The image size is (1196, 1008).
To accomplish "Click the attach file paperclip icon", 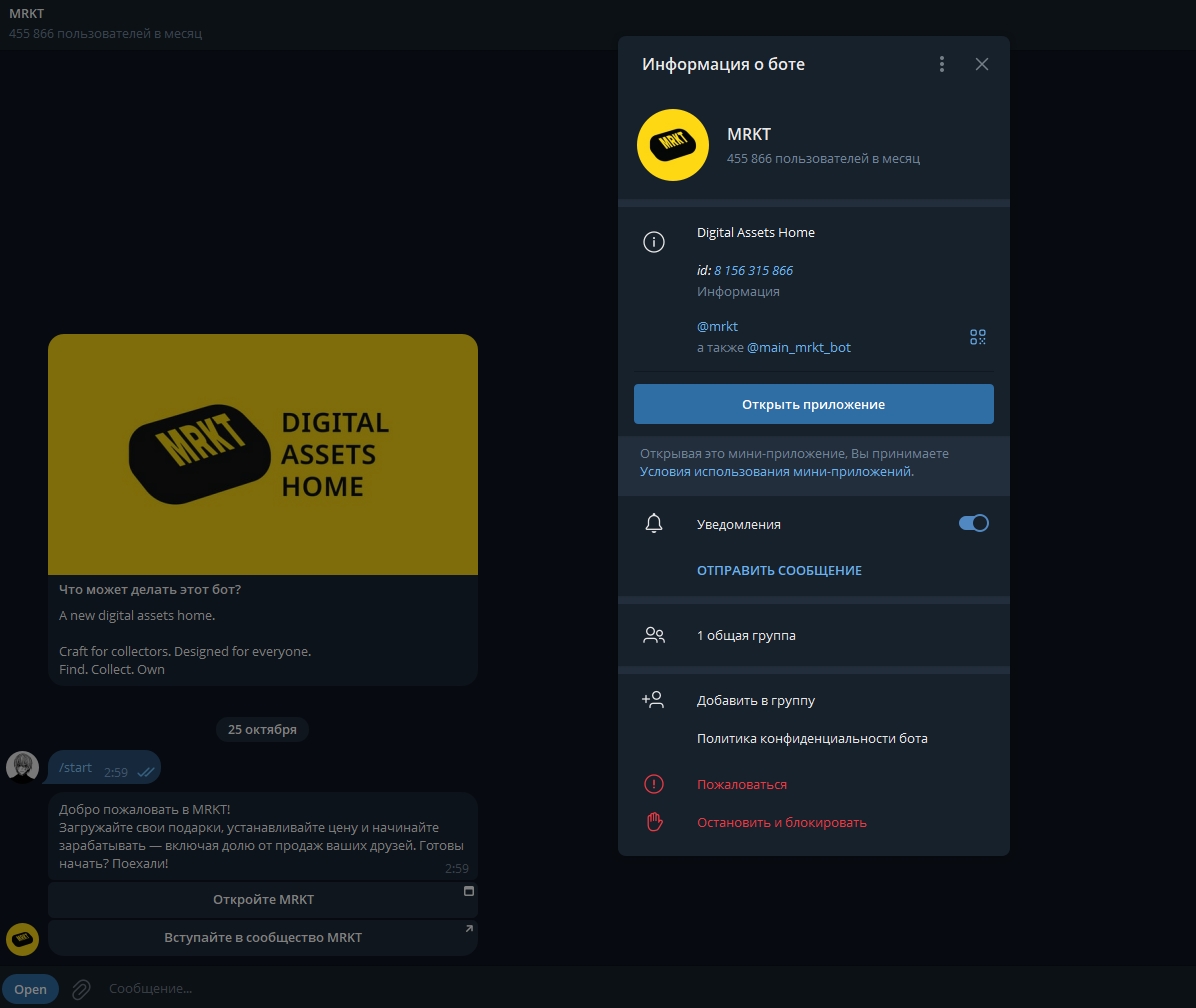I will [81, 989].
